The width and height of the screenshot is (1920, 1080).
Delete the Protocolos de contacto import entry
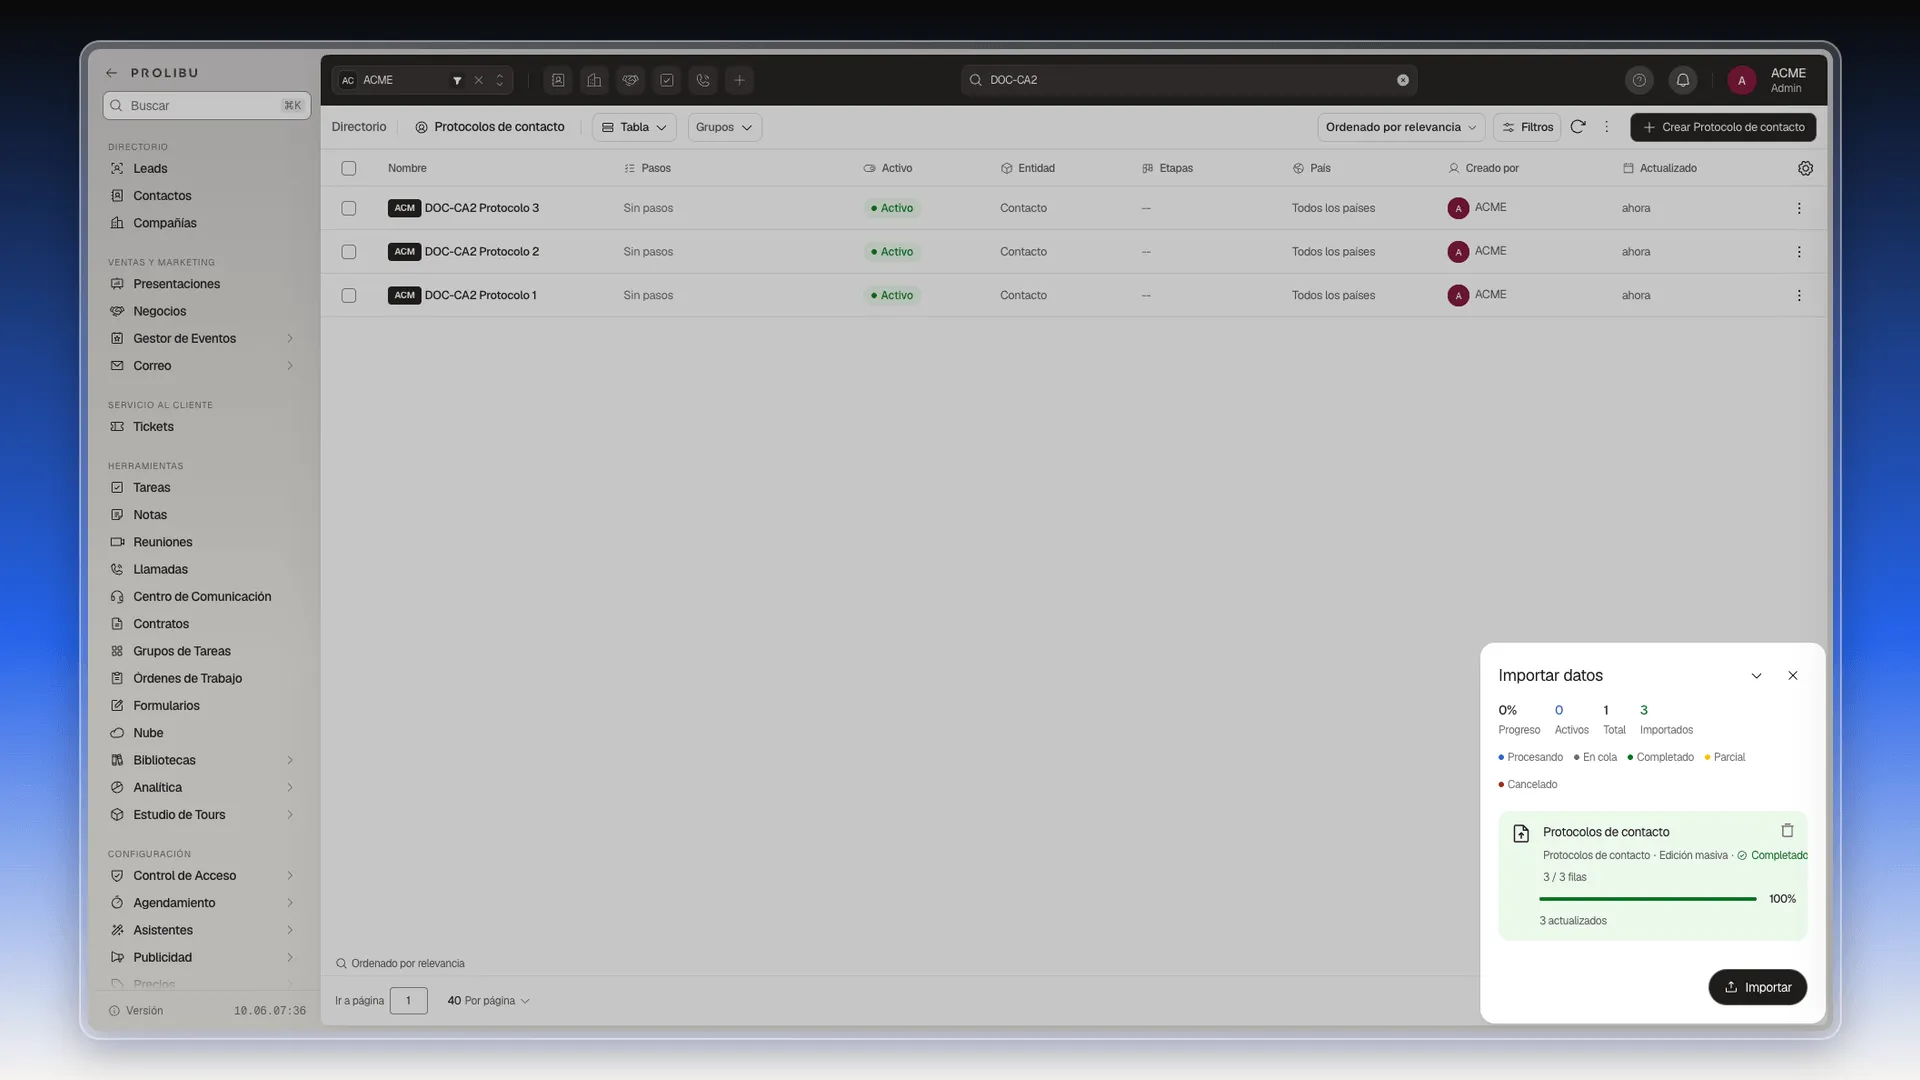[1787, 831]
